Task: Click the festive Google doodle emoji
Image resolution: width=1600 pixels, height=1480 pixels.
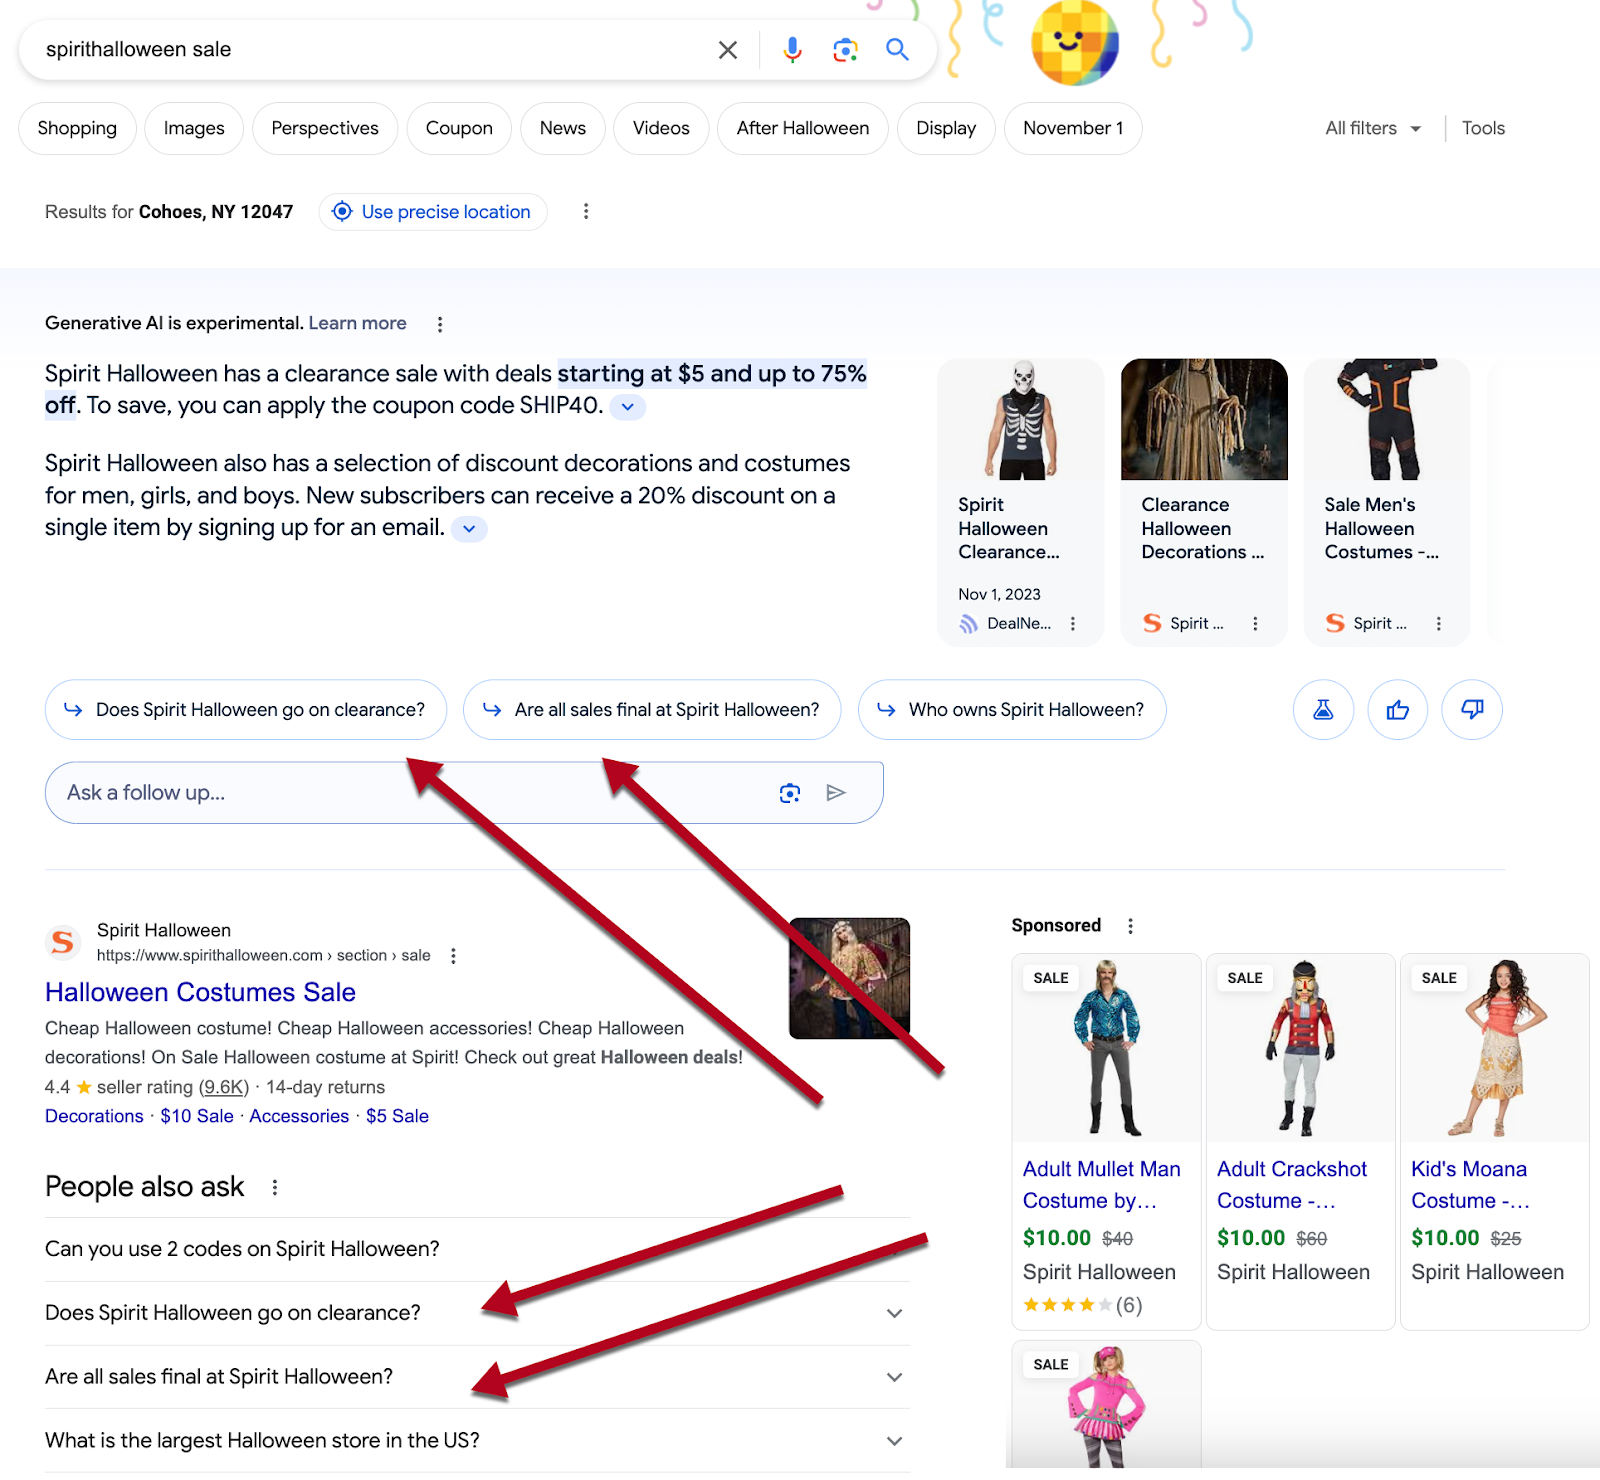Action: tap(1075, 42)
